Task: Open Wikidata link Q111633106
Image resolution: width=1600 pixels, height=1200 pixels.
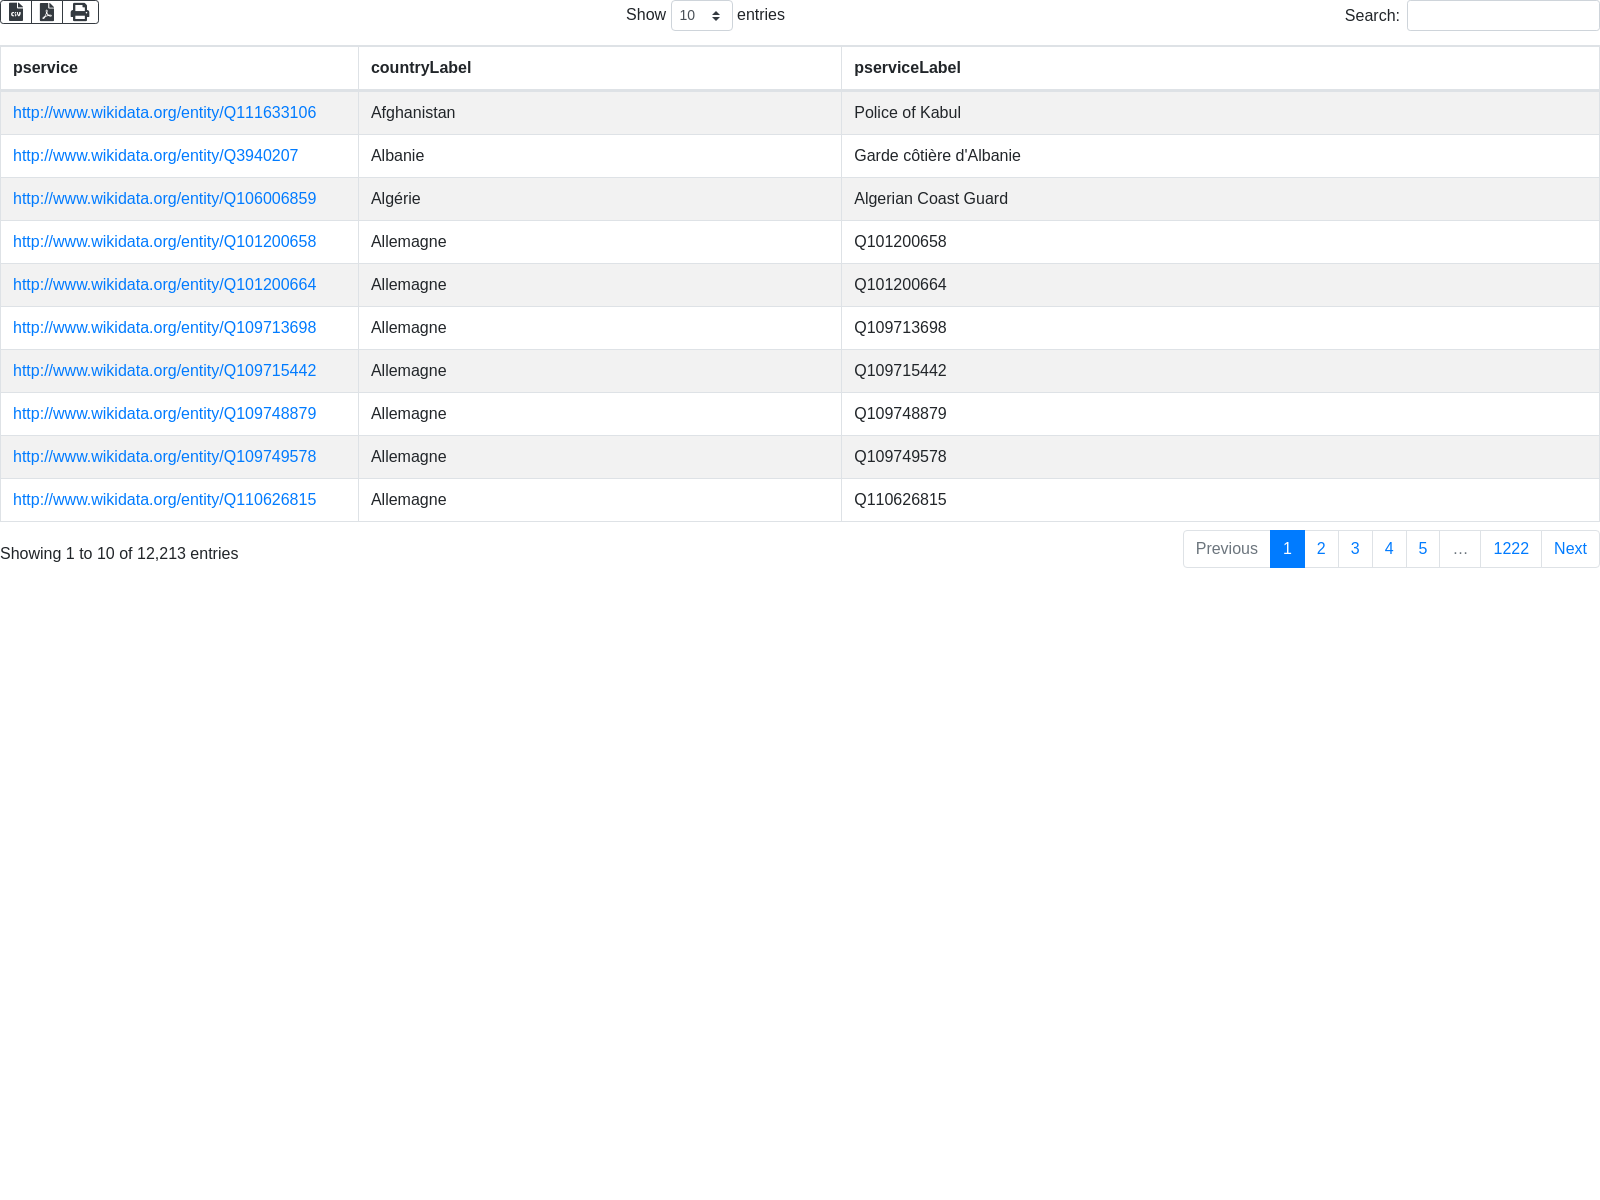Action: [164, 113]
